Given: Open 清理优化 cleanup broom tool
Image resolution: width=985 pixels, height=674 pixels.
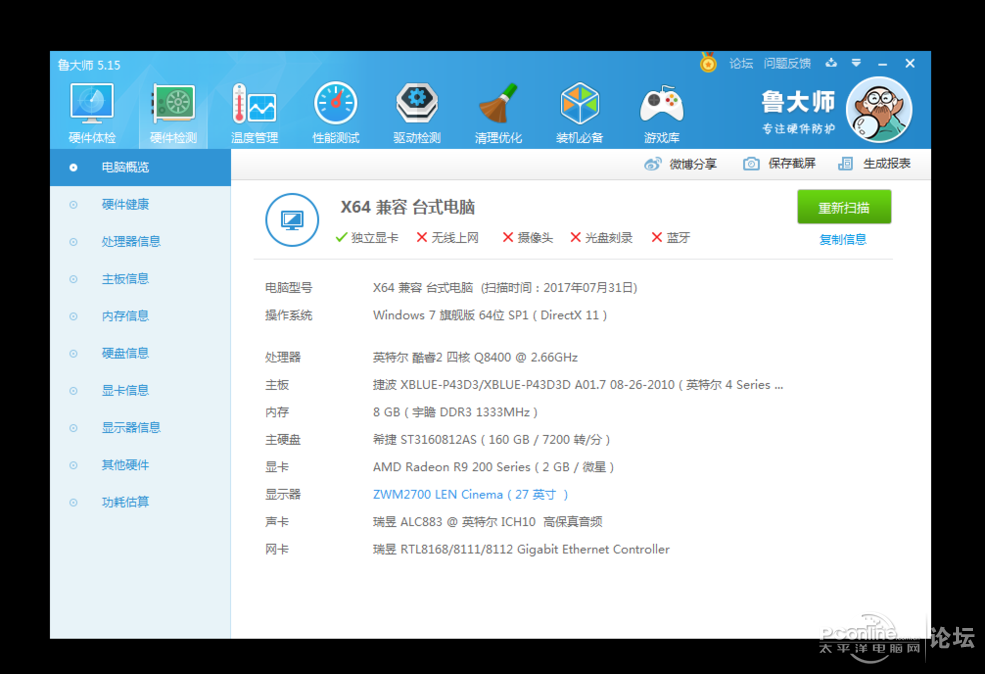Looking at the screenshot, I should 498,113.
